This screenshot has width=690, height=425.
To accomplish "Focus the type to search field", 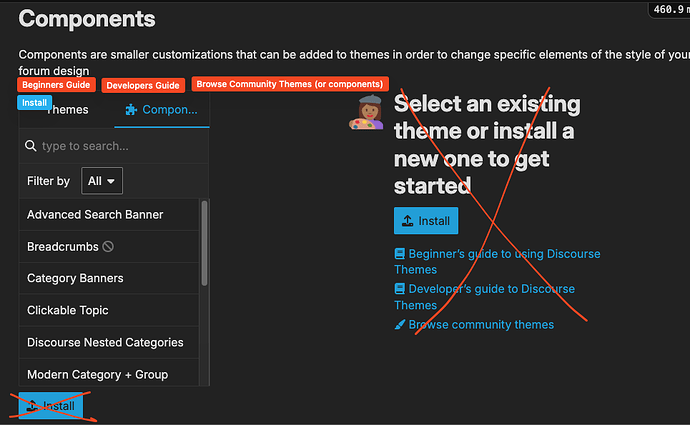I will [114, 146].
